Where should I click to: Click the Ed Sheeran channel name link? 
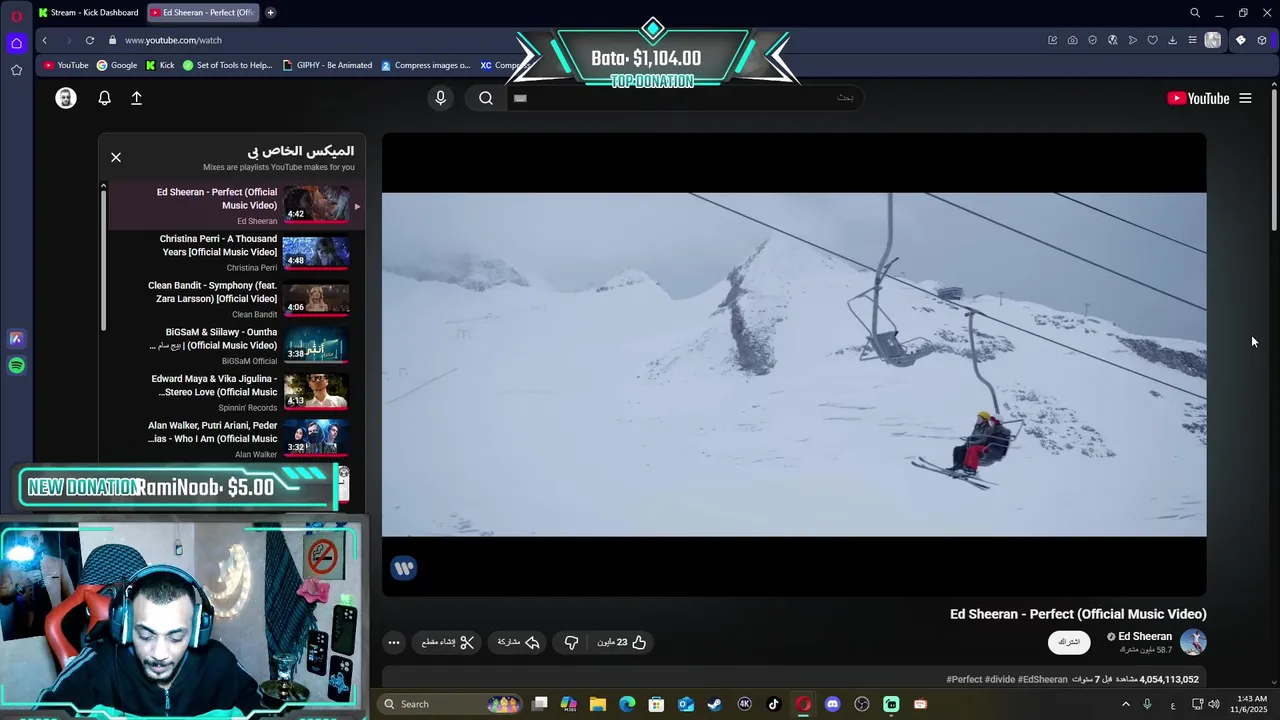point(1144,636)
